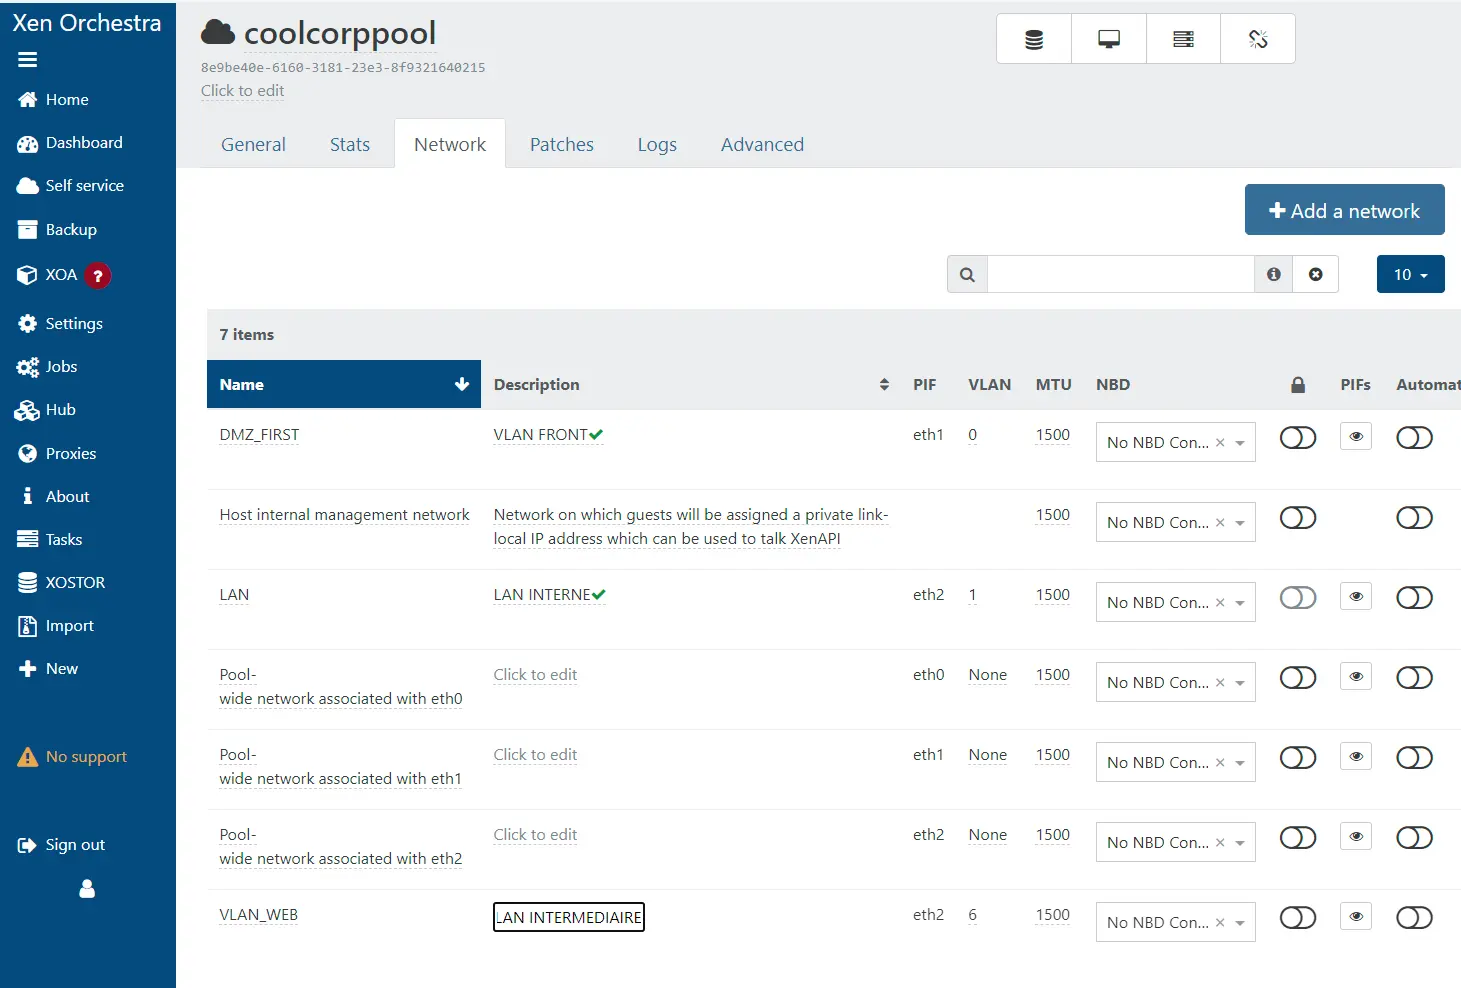Viewport: 1461px width, 988px height.
Task: Toggle Automatic switch for DMZ_FIRST
Action: [x=1414, y=438]
